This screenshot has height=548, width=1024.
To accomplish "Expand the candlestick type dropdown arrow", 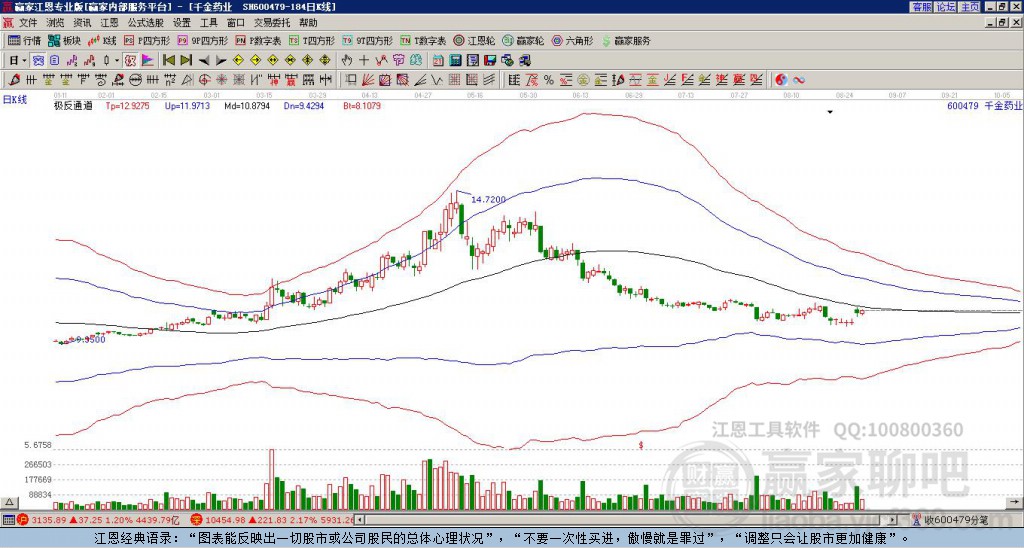I will [x=117, y=61].
